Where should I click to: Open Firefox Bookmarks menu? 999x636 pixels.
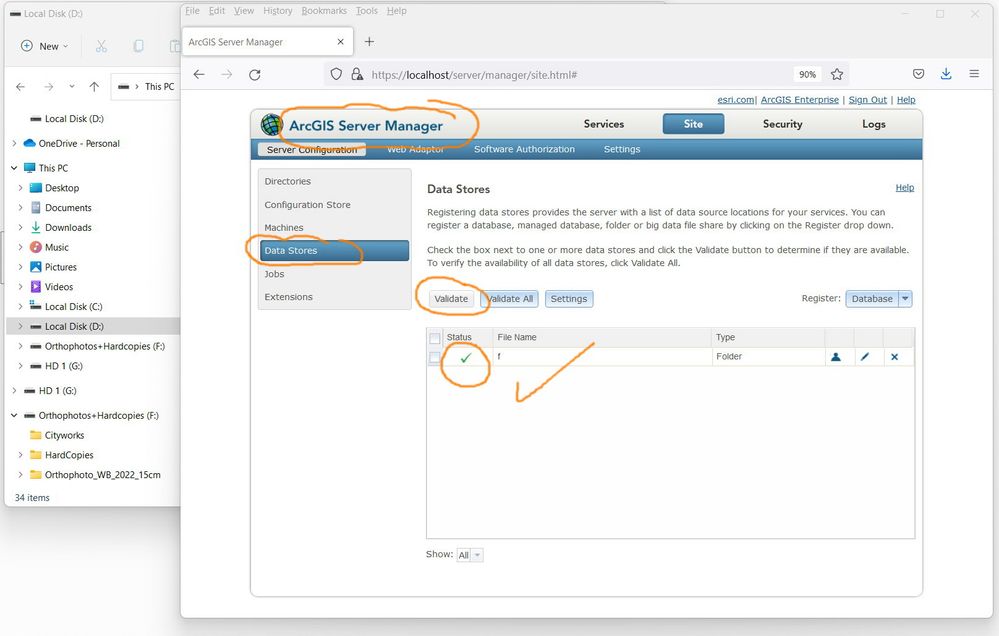(324, 11)
